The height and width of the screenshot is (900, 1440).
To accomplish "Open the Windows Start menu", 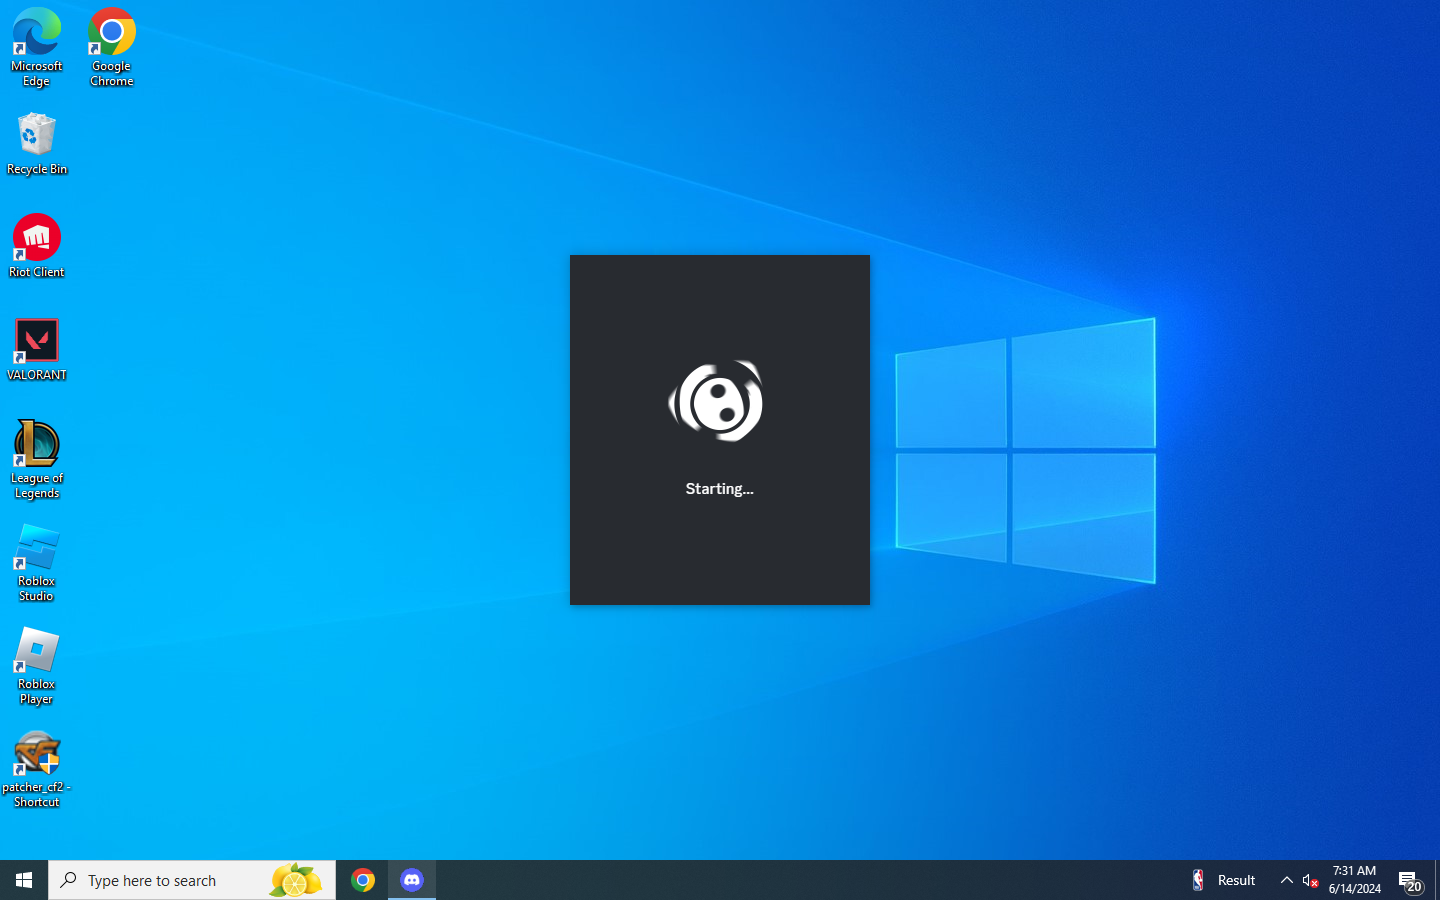I will (24, 880).
